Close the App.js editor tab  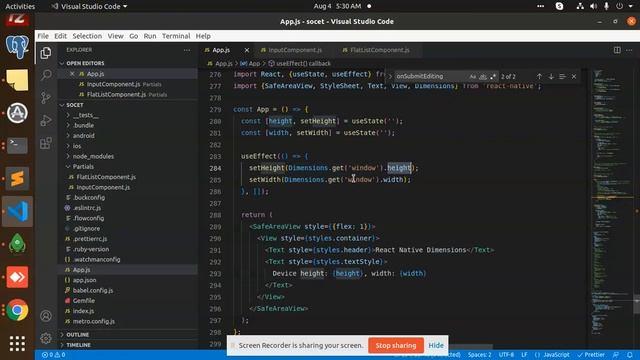point(247,50)
